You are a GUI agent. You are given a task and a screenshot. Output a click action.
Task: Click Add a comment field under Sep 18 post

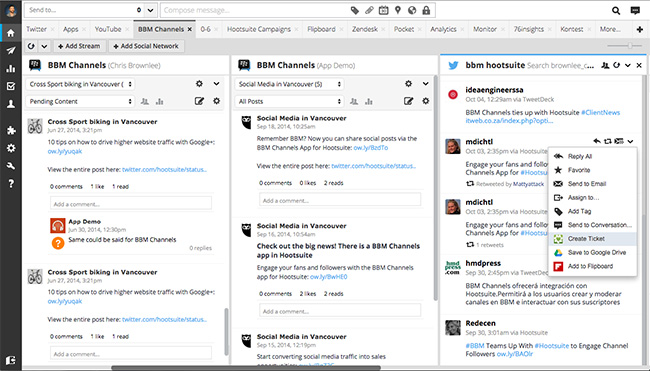click(x=340, y=200)
